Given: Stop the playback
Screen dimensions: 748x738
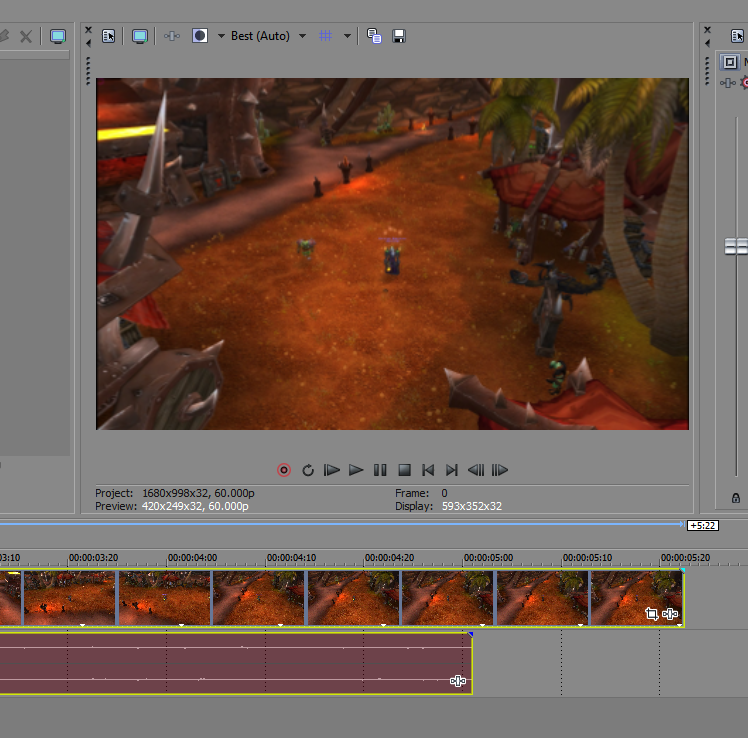Looking at the screenshot, I should (x=404, y=470).
